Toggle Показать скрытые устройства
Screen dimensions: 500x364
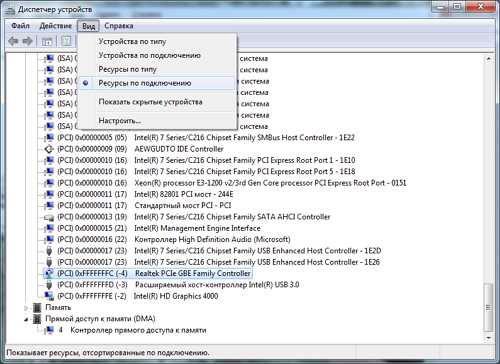[x=150, y=102]
